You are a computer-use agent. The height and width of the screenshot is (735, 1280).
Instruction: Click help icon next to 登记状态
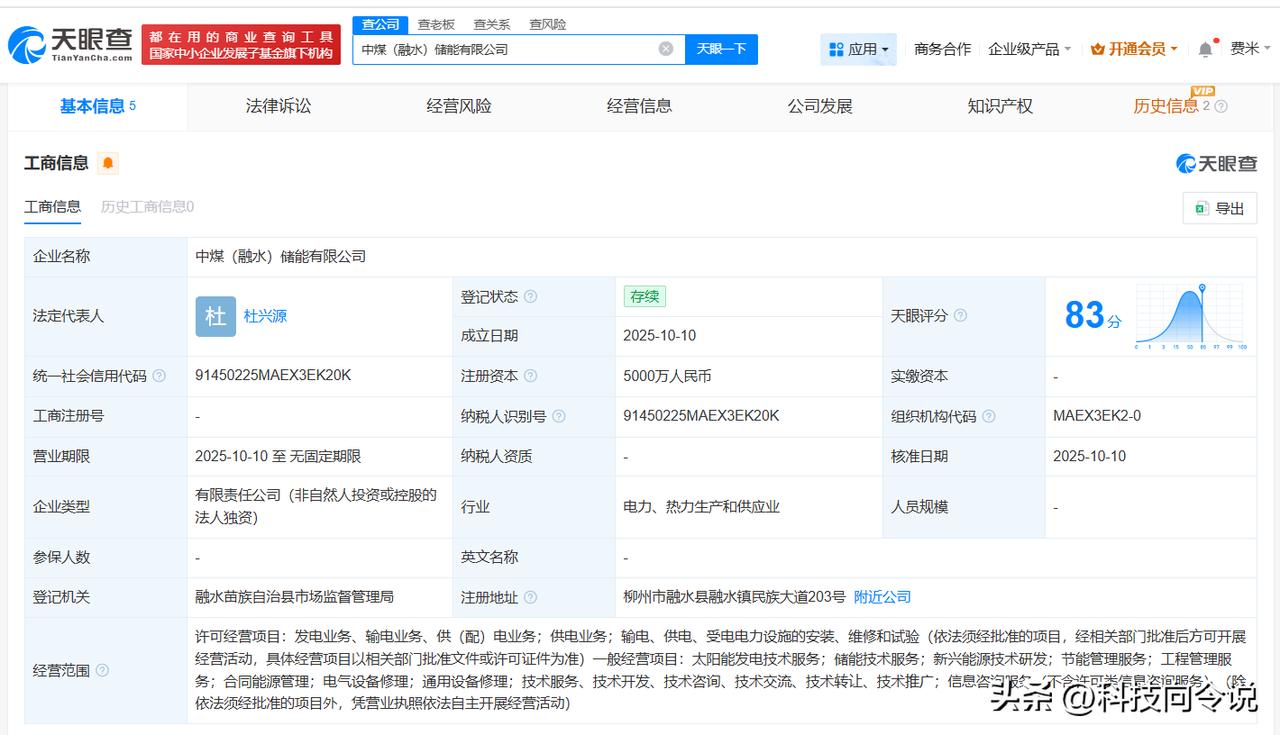531,297
